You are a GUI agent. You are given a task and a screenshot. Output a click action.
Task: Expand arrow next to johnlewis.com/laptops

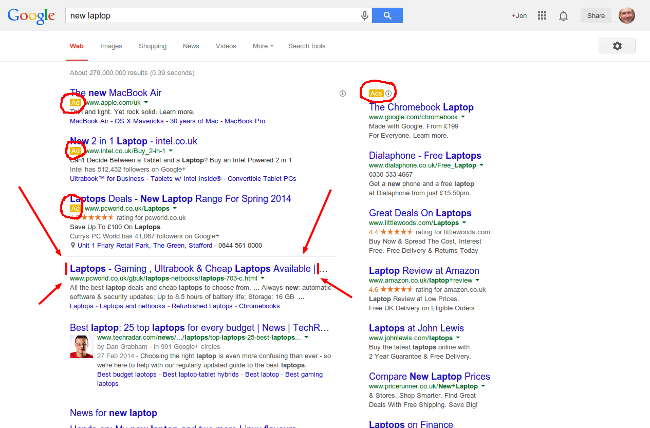click(x=458, y=338)
